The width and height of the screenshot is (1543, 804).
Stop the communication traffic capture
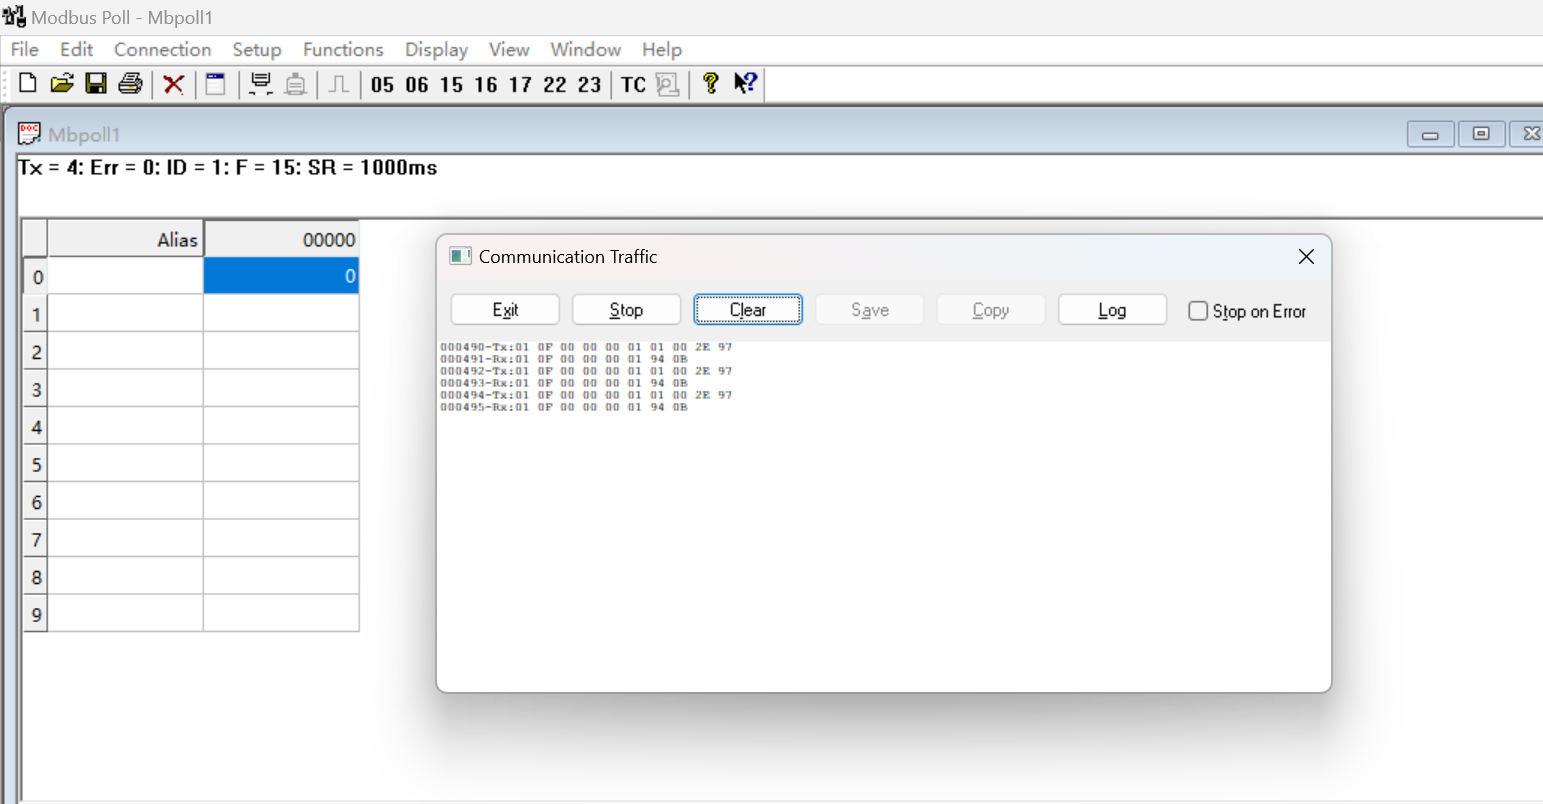(626, 310)
